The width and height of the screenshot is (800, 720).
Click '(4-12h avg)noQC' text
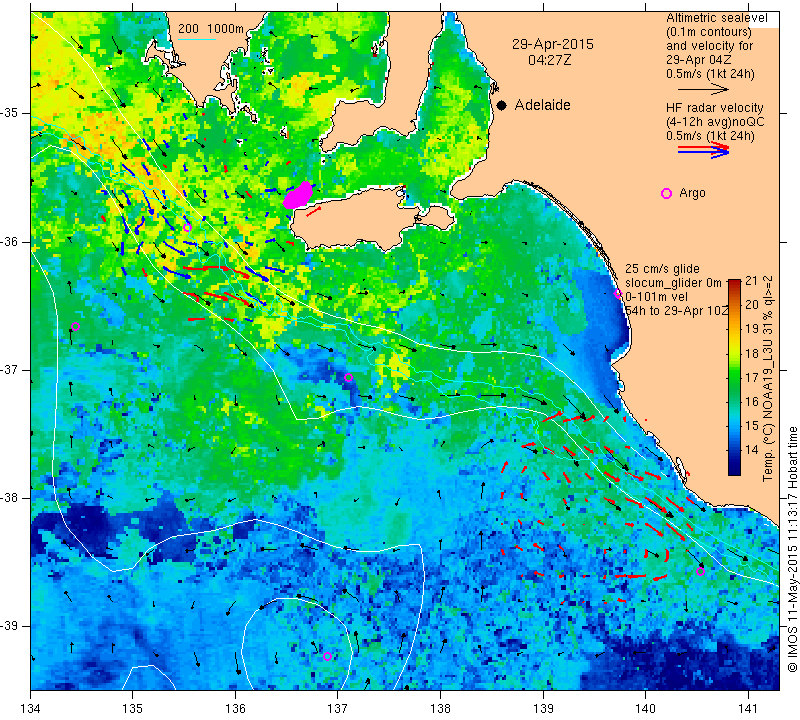pos(715,122)
